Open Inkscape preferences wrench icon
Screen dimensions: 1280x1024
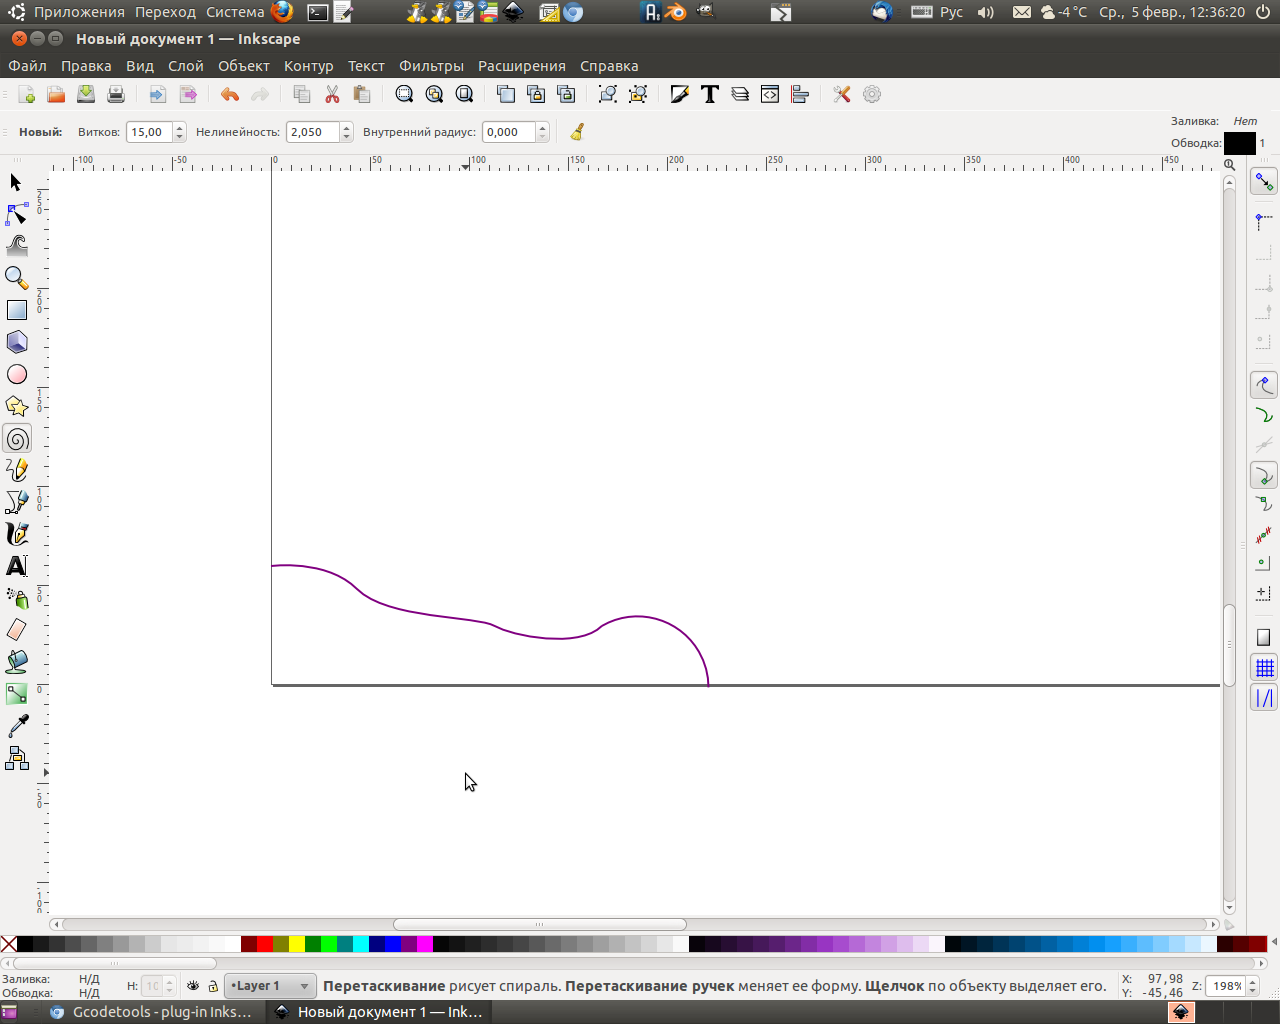click(x=842, y=94)
